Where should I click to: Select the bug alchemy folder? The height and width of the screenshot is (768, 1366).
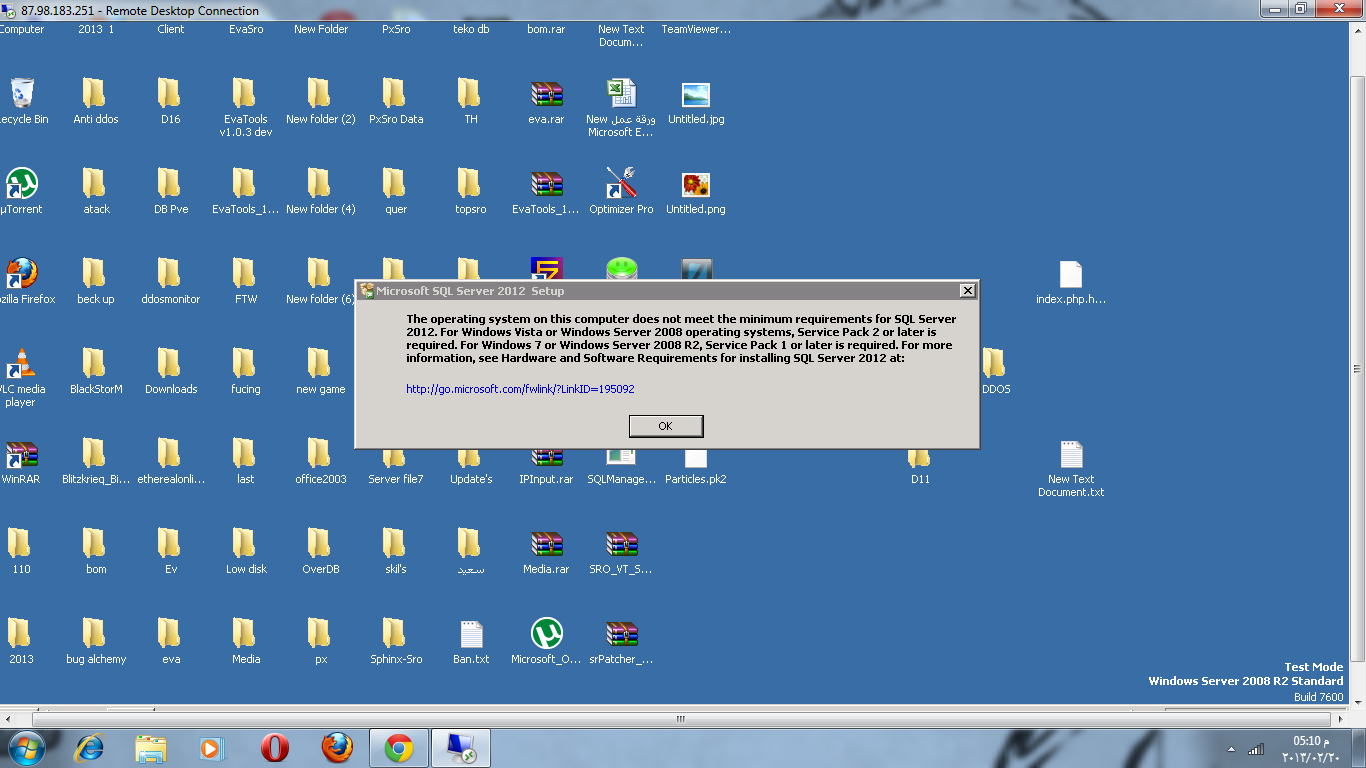click(x=96, y=642)
